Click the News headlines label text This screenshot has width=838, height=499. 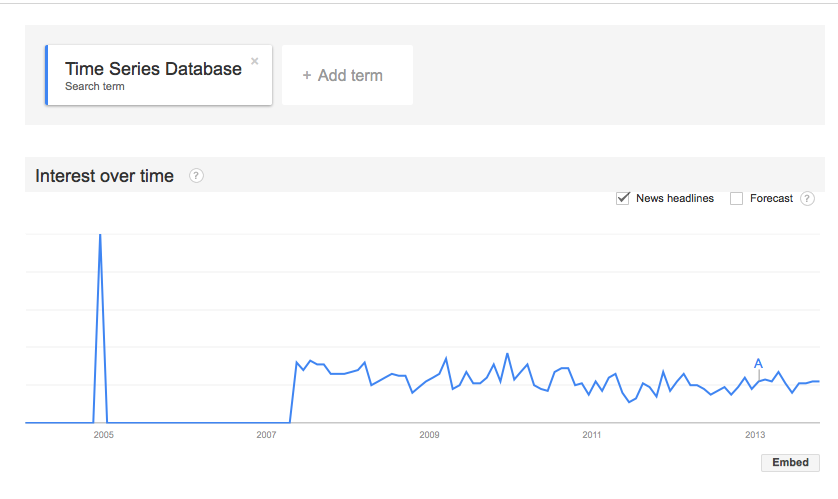[x=674, y=198]
